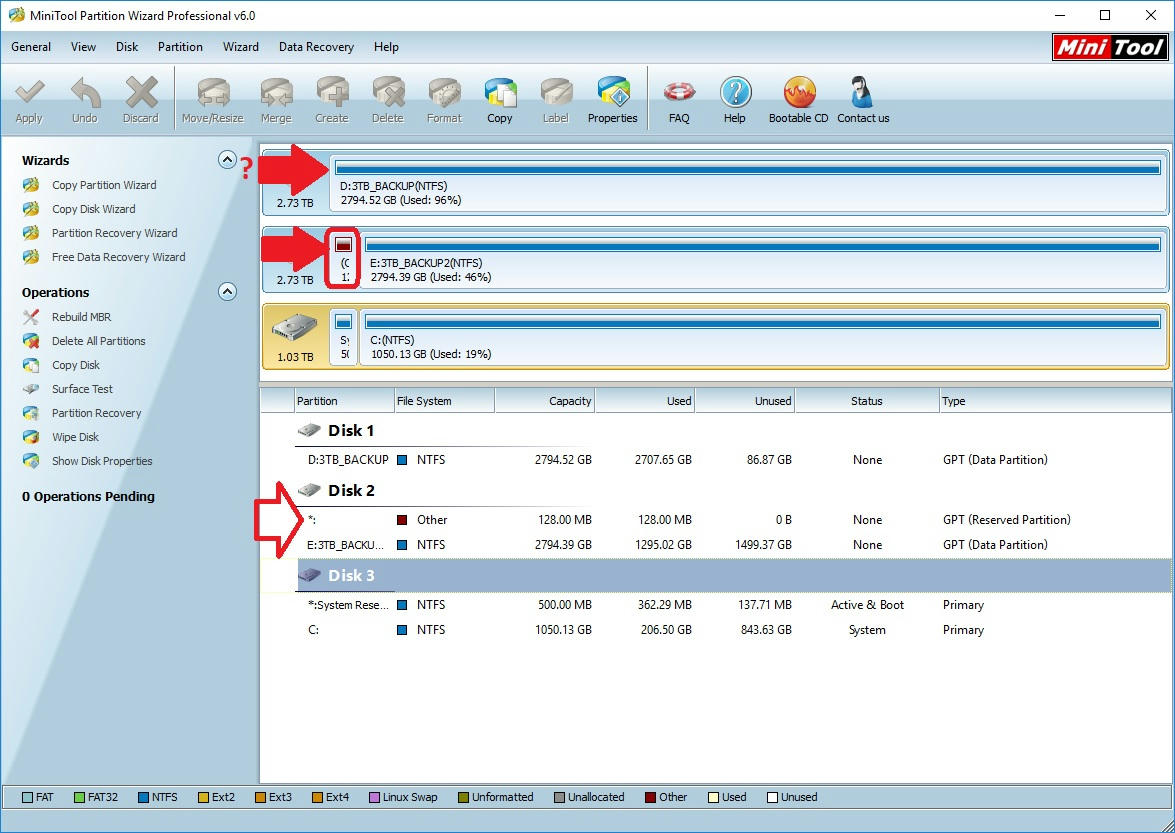
Task: Click the Format partition toolbar icon
Action: [444, 93]
